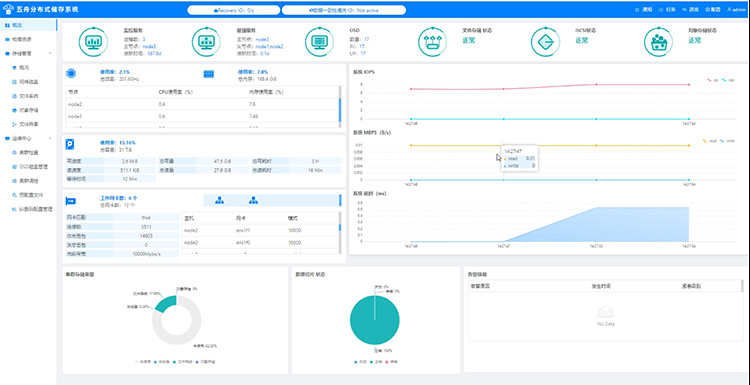Click the object storage basket icon
Viewport: 750px width, 385px height.
coord(659,42)
